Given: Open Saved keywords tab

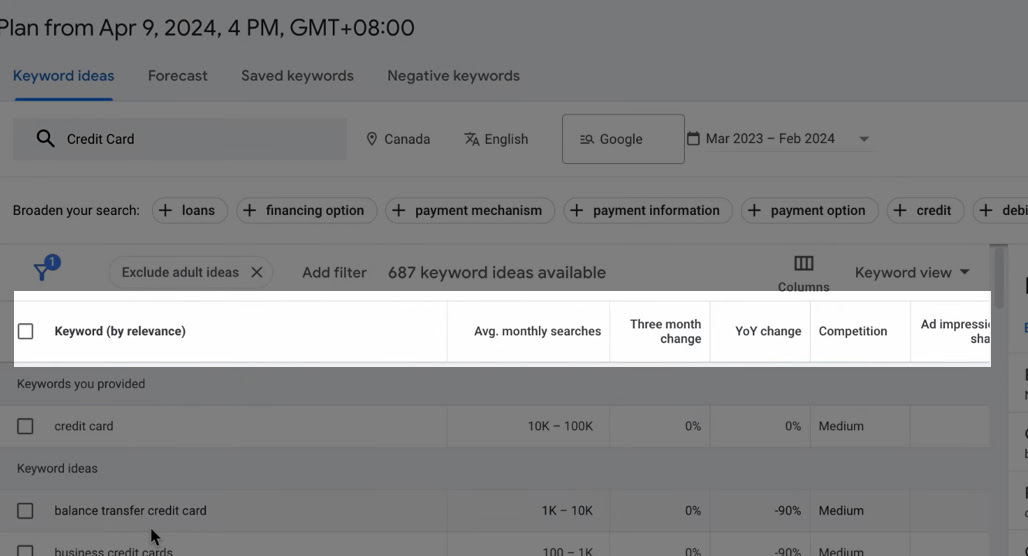Looking at the screenshot, I should [x=297, y=76].
